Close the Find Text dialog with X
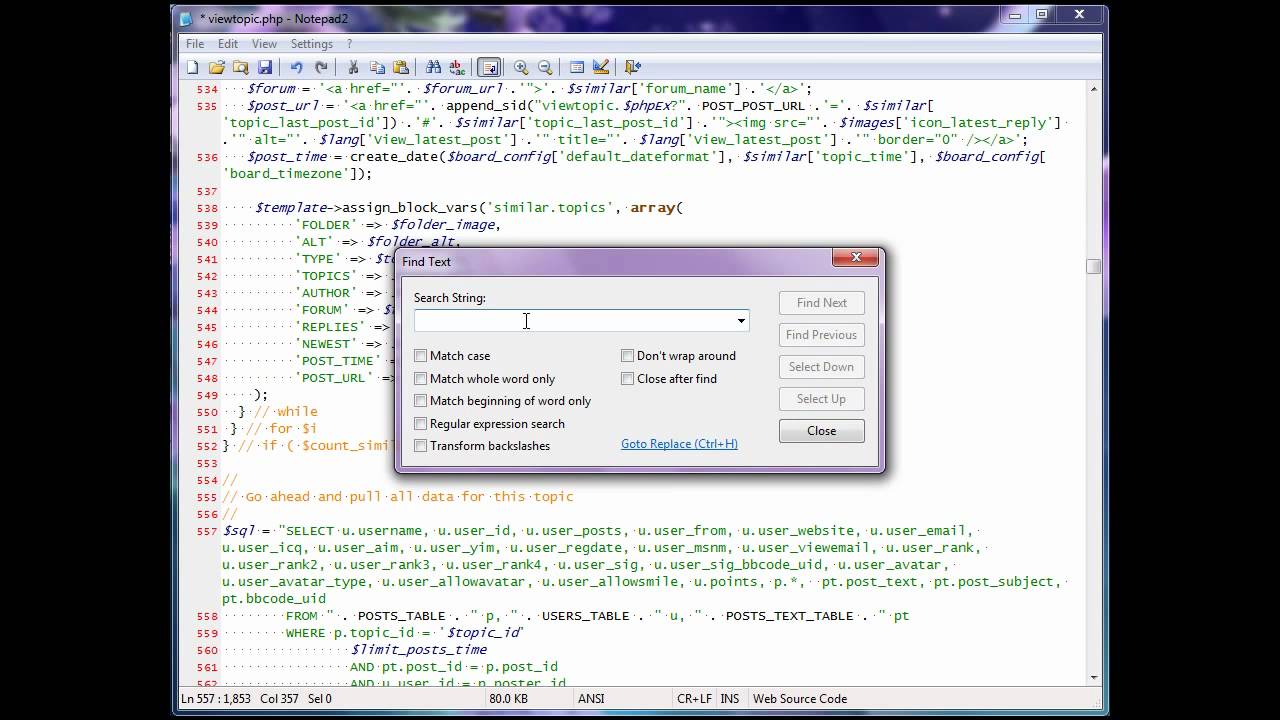Viewport: 1280px width, 720px height. (856, 258)
